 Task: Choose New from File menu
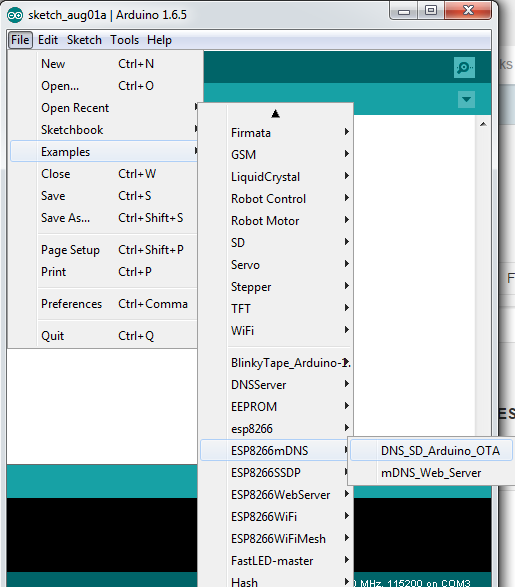103,64
